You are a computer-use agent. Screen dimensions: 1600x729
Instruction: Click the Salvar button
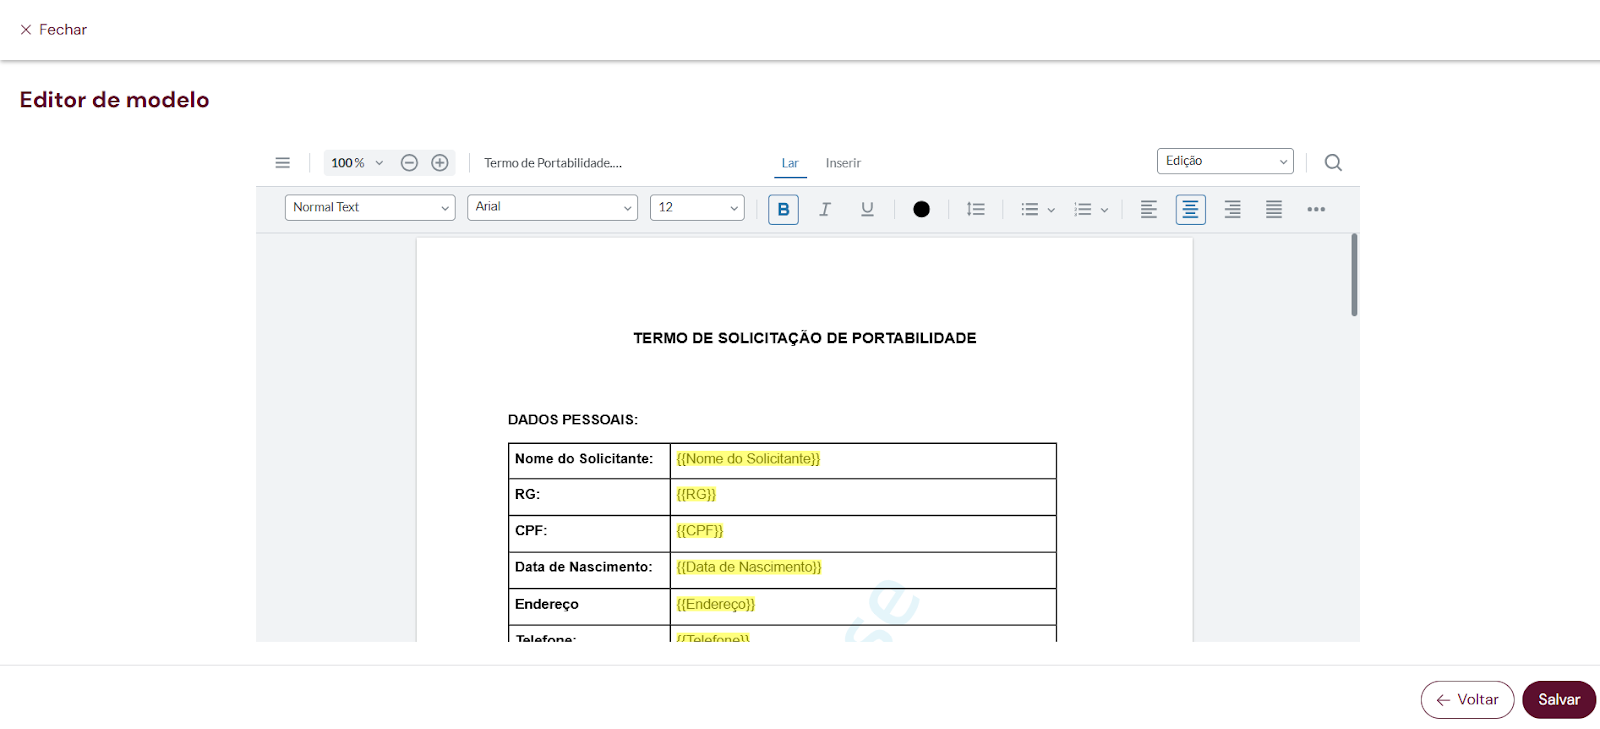click(x=1558, y=700)
